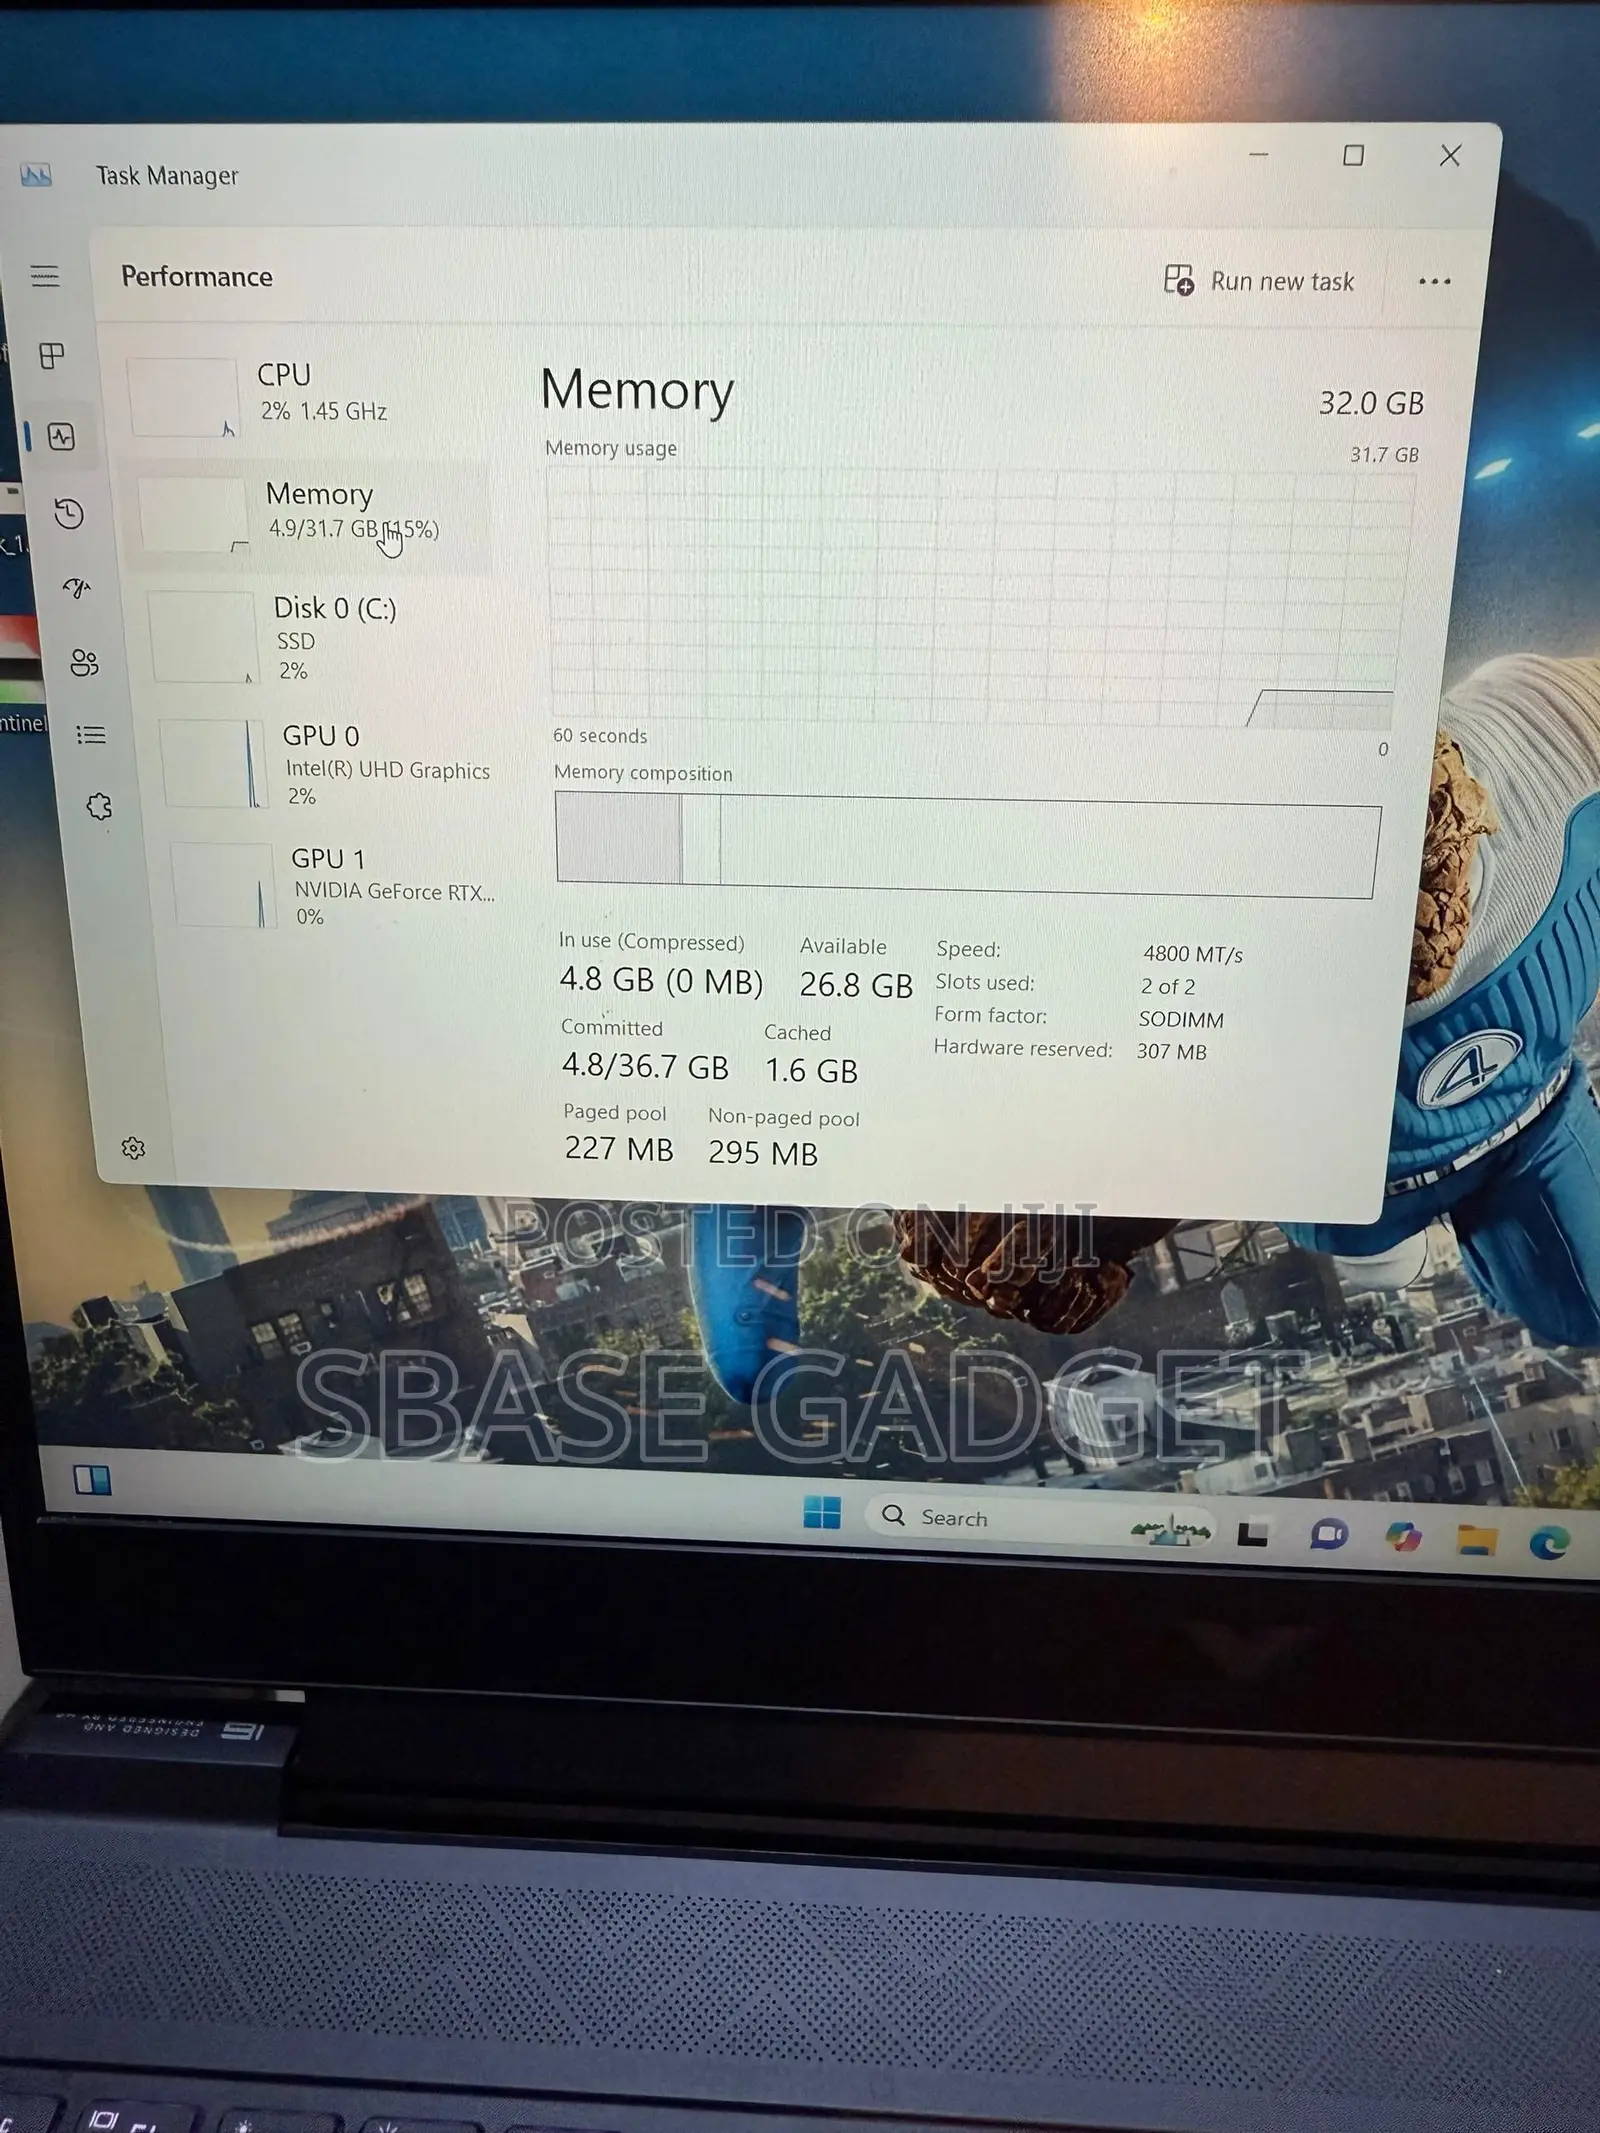The width and height of the screenshot is (1600, 2133).
Task: Click the Available 26.8 GB value
Action: [856, 985]
